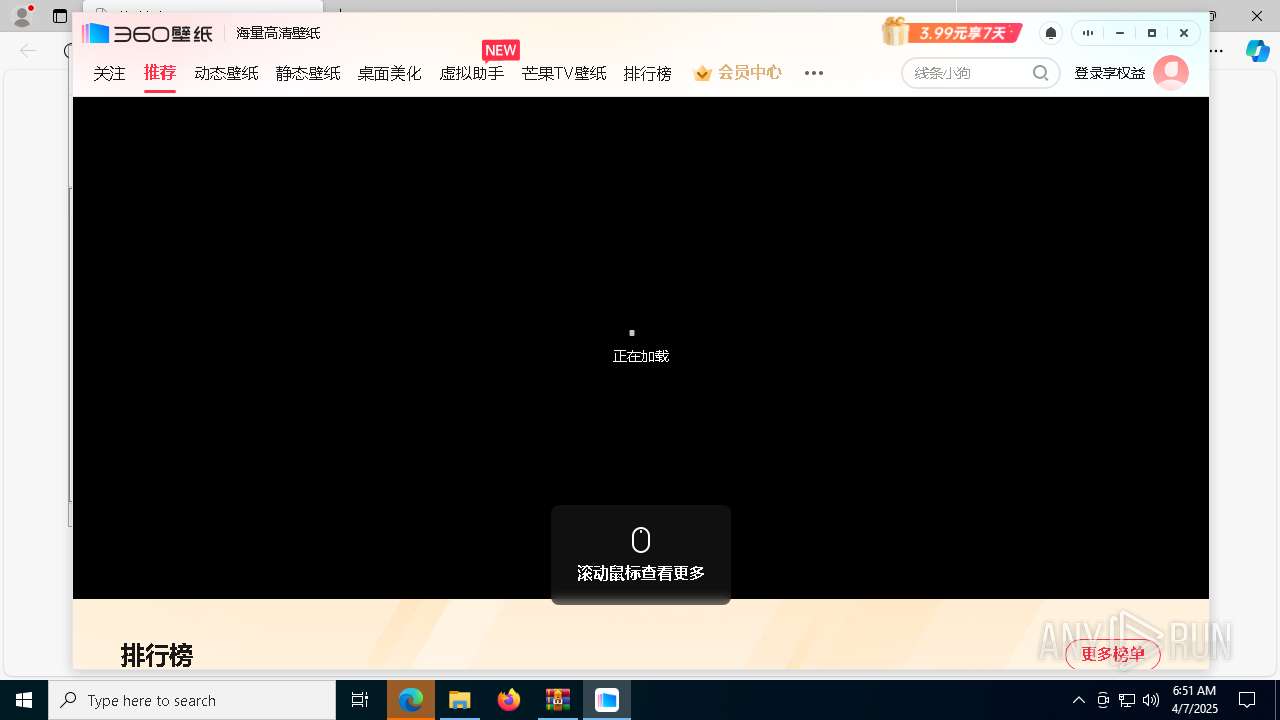Go to 排行榜 tab
Screen dimensions: 1280x720
coord(648,73)
